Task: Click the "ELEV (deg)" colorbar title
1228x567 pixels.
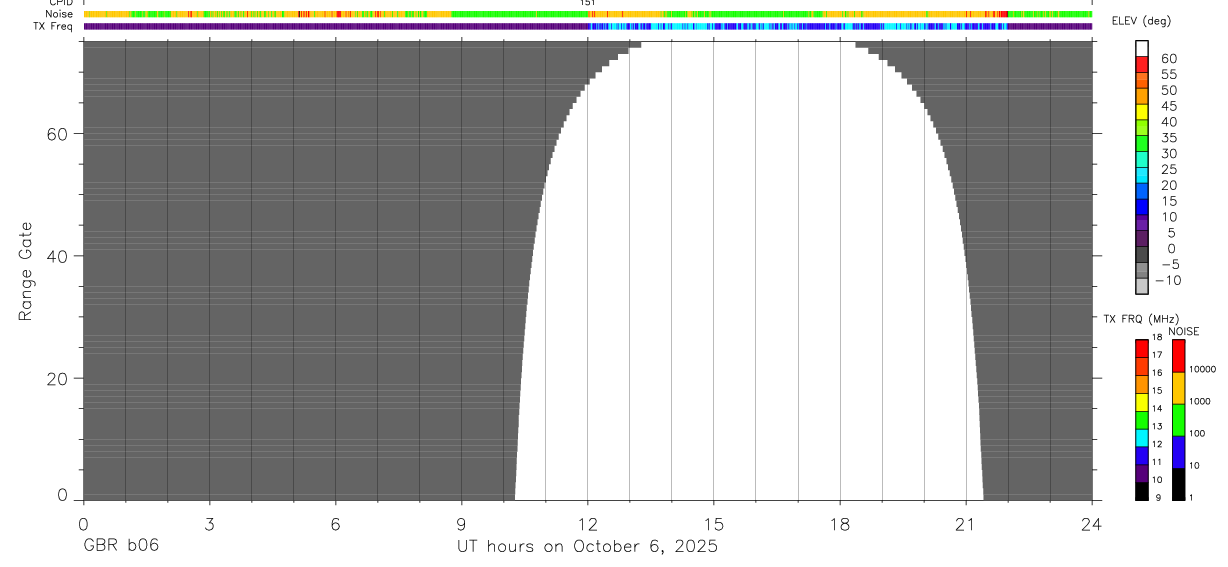Action: (1141, 21)
